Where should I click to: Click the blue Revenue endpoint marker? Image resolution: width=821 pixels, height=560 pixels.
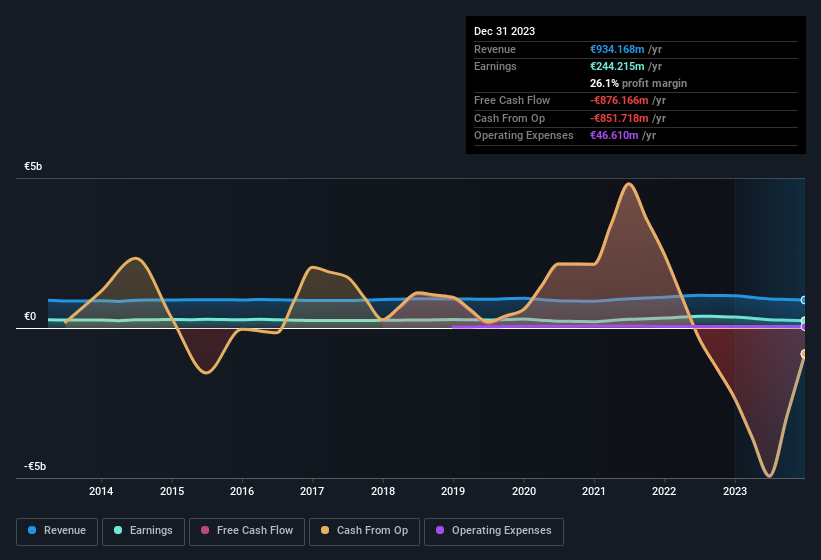click(x=803, y=300)
